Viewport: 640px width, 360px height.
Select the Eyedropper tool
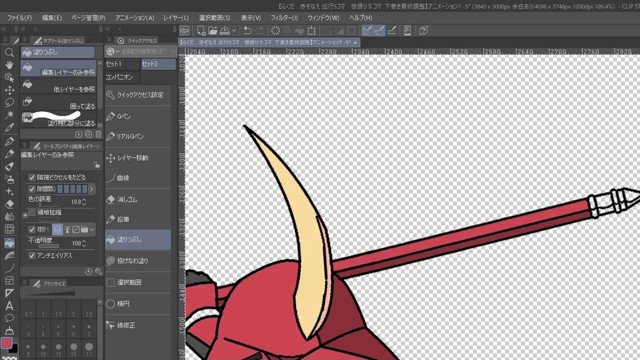click(9, 128)
